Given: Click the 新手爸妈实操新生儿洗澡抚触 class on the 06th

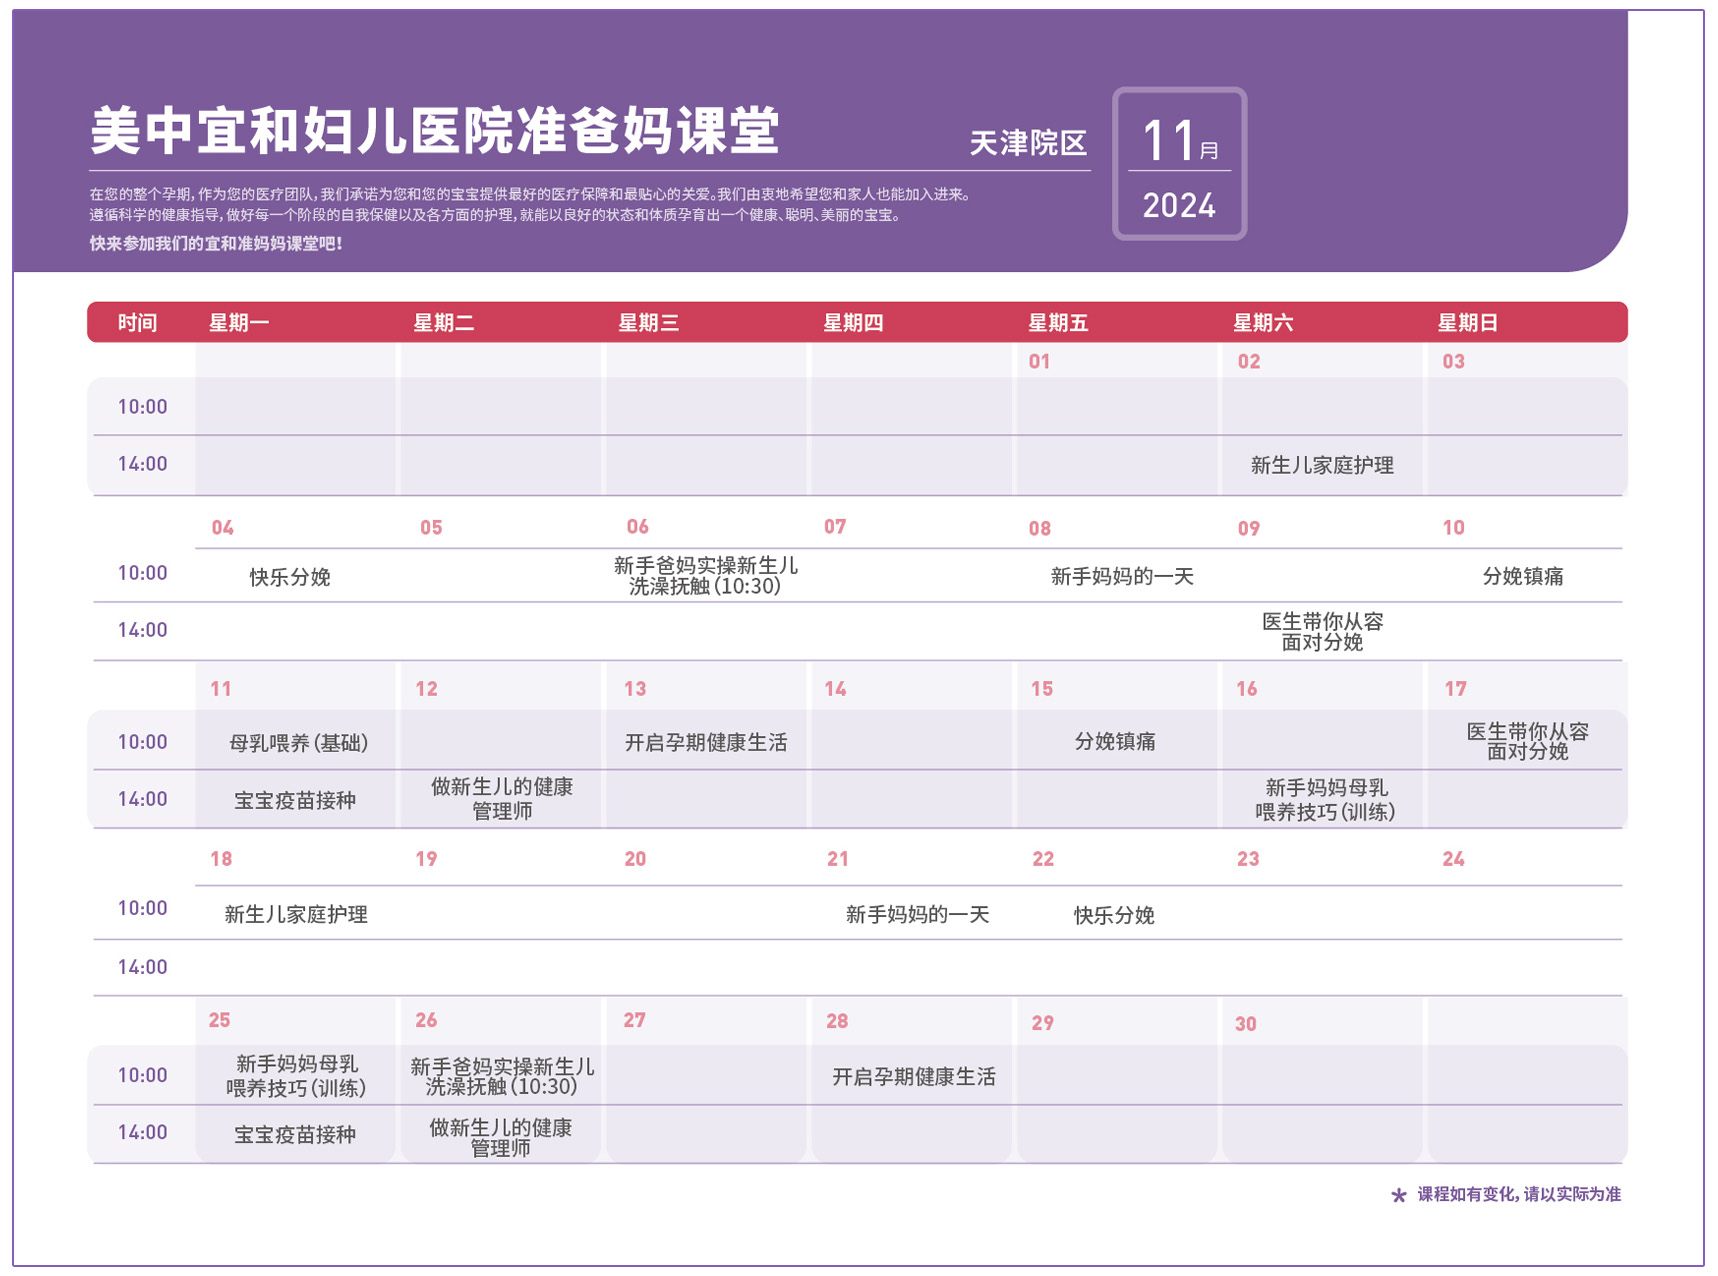Looking at the screenshot, I should click(705, 576).
